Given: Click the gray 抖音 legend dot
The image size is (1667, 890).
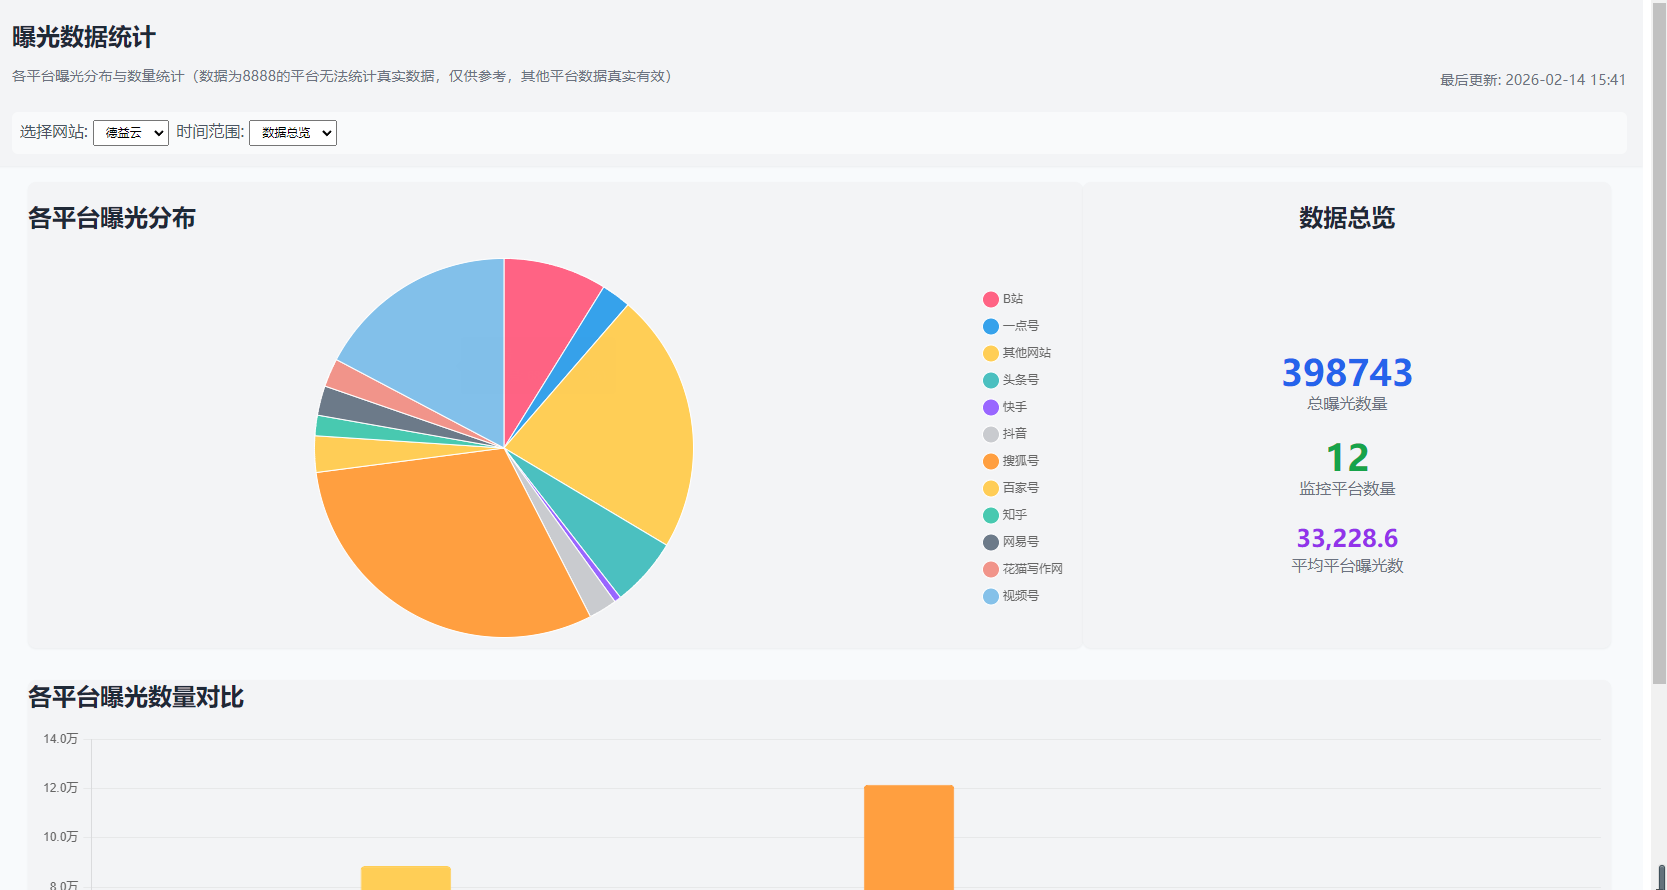Looking at the screenshot, I should [x=990, y=434].
